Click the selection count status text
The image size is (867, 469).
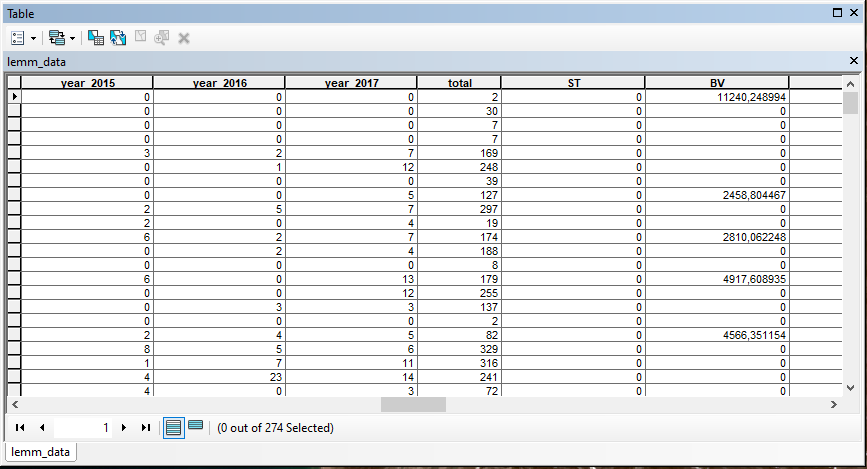tap(275, 428)
